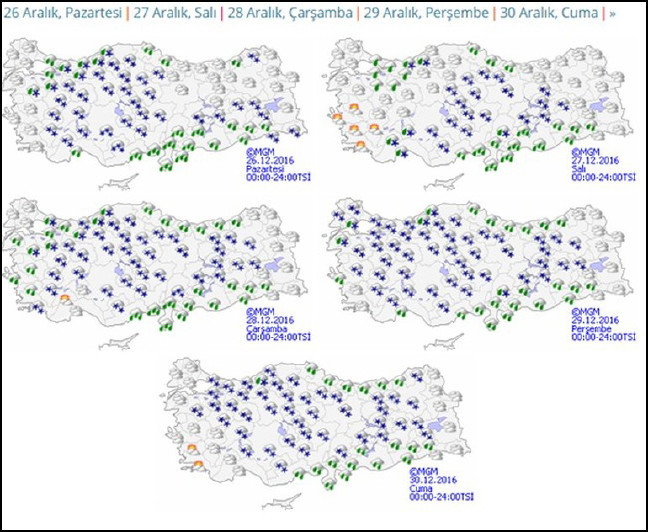Click the sunny icon on 28.12.2016 map

click(66, 297)
